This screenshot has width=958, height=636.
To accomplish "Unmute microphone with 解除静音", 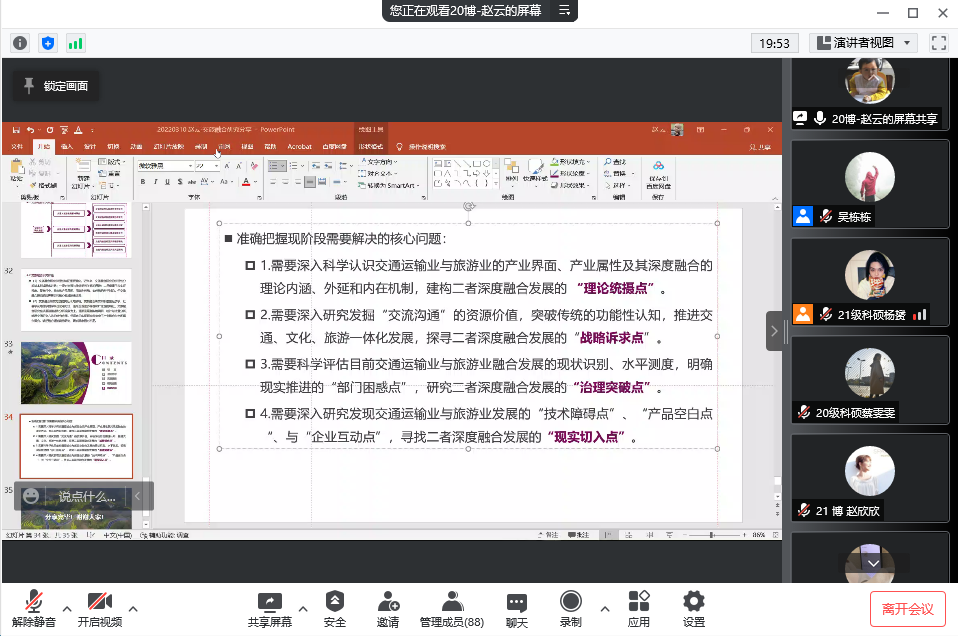I will point(33,608).
